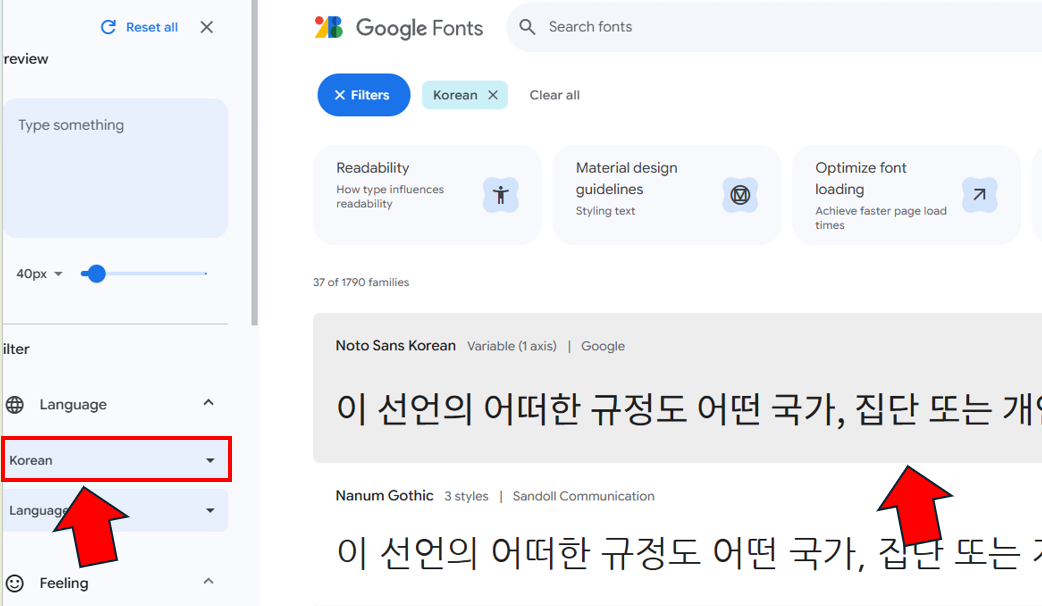The height and width of the screenshot is (606, 1042).
Task: Click Clear all filters link
Action: [554, 95]
